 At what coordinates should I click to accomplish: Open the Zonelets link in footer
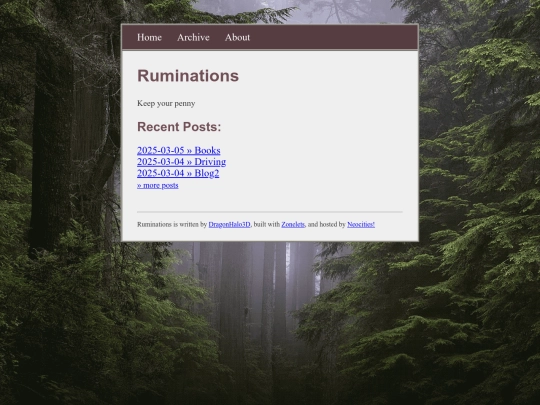(293, 224)
